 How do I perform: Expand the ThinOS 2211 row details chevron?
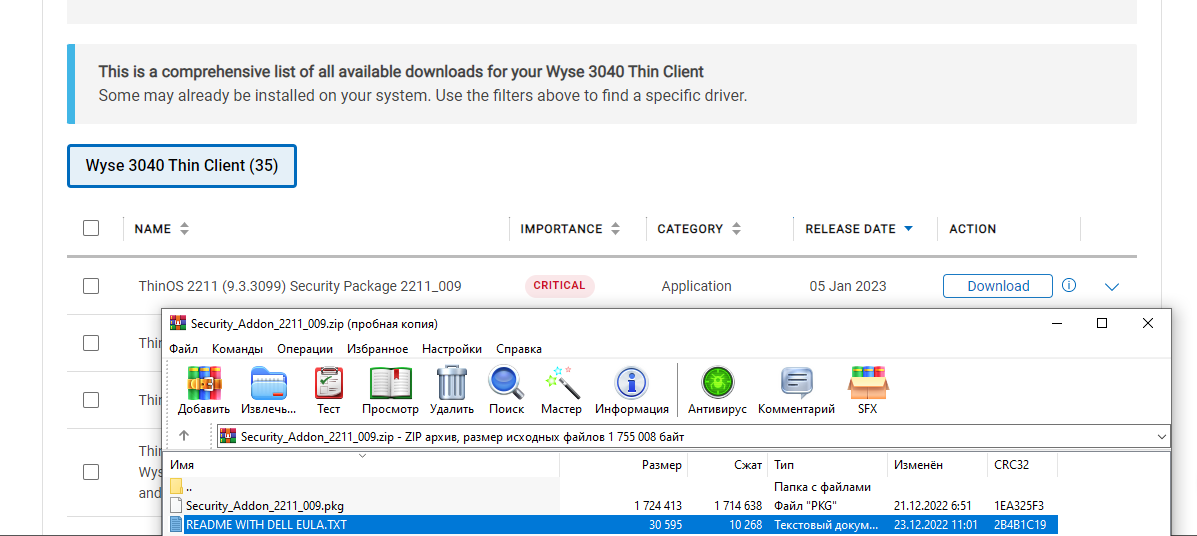(x=1112, y=287)
